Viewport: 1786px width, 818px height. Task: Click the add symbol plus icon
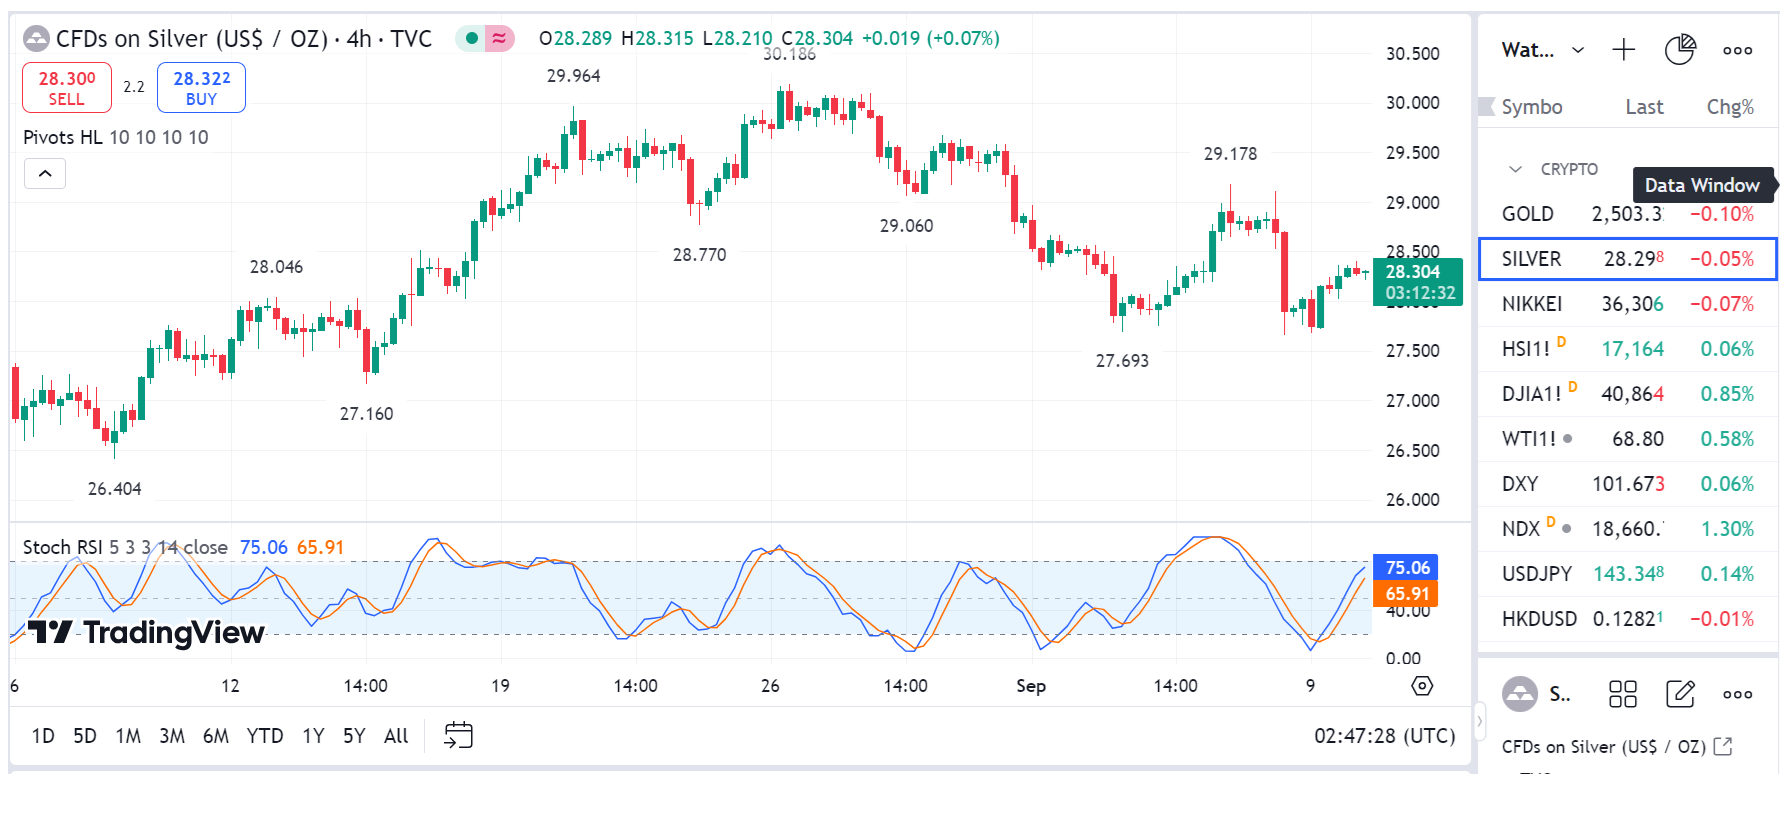(1624, 50)
